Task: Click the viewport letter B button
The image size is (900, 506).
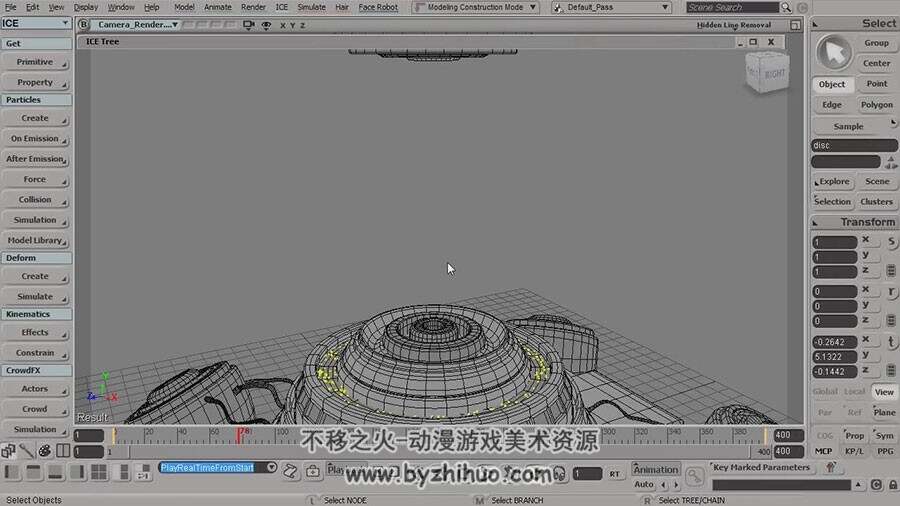Action: [84, 25]
